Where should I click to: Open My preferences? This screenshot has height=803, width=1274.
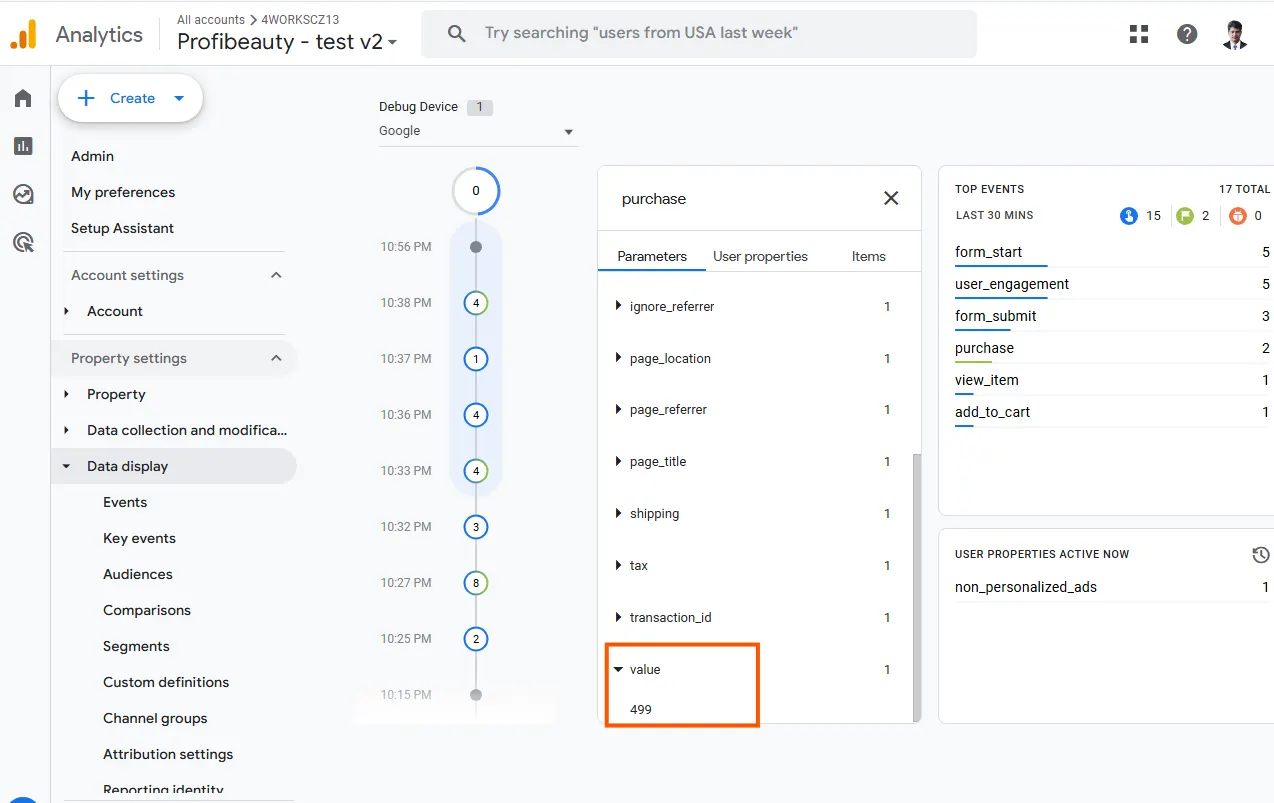pyautogui.click(x=123, y=192)
